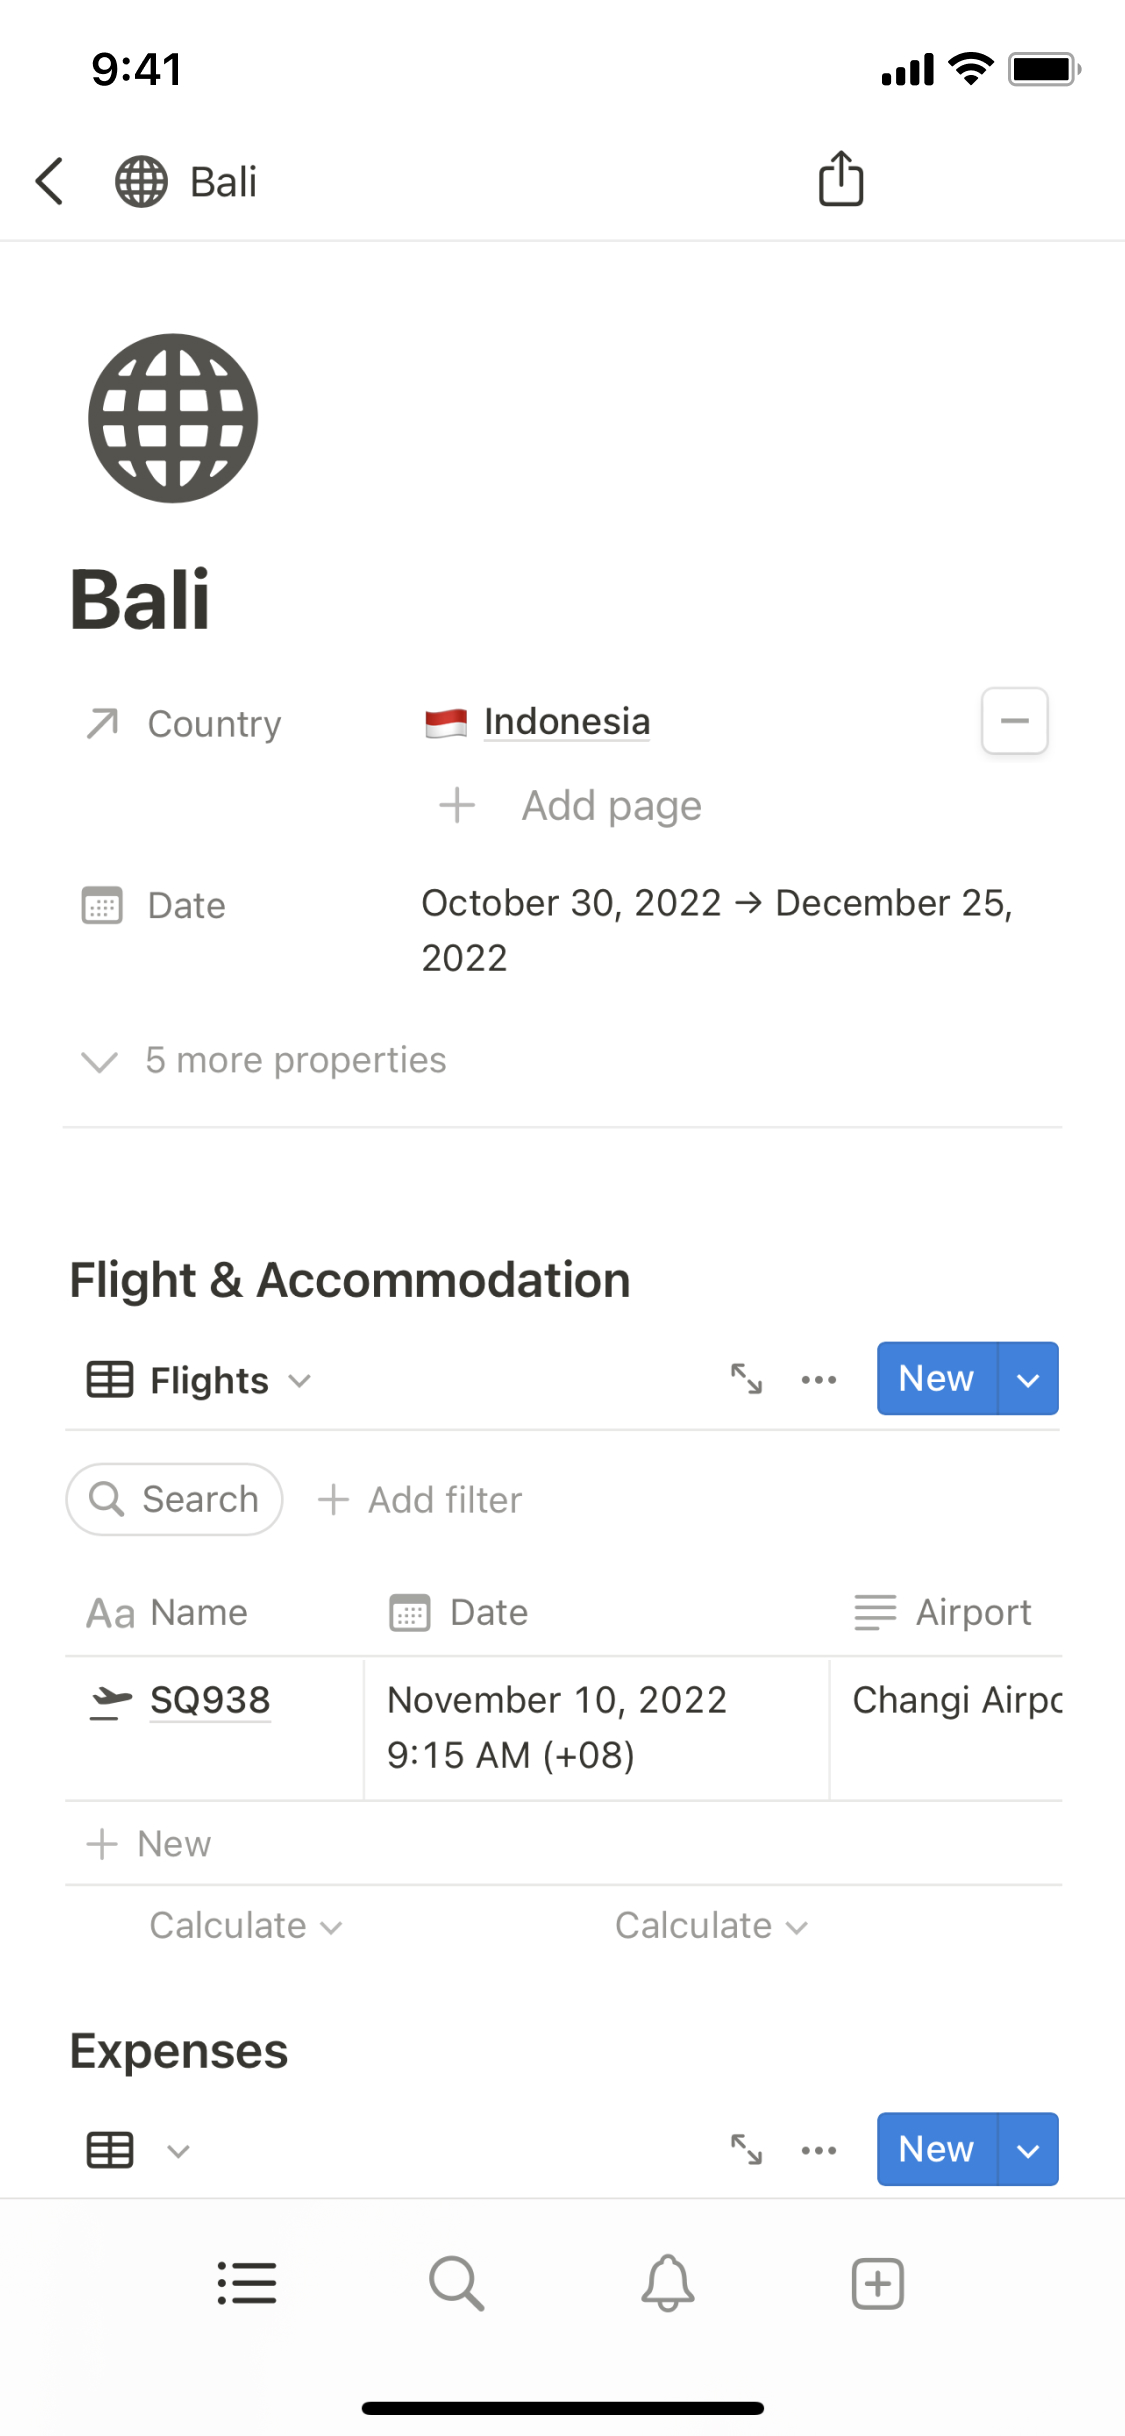Tap Add filter in Flights table
This screenshot has width=1125, height=2436.
420,1500
